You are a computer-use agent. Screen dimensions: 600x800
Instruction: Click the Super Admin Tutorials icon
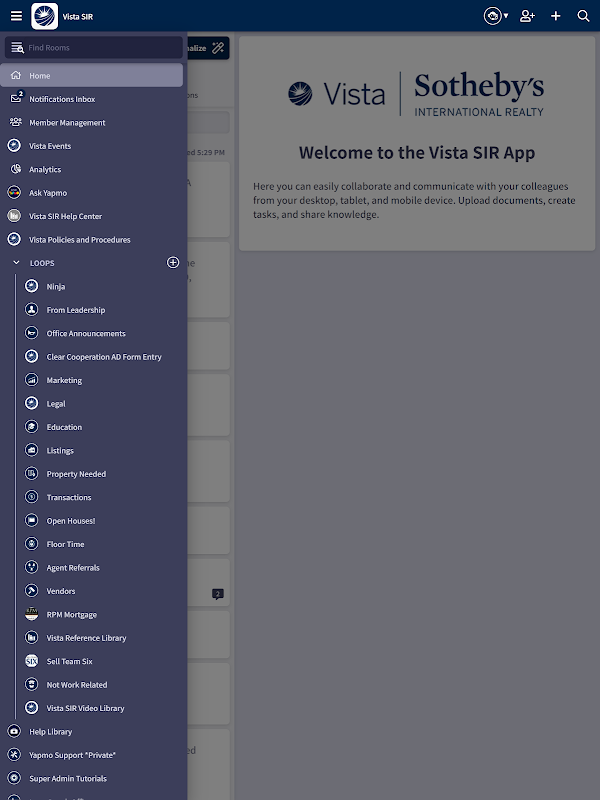click(14, 779)
